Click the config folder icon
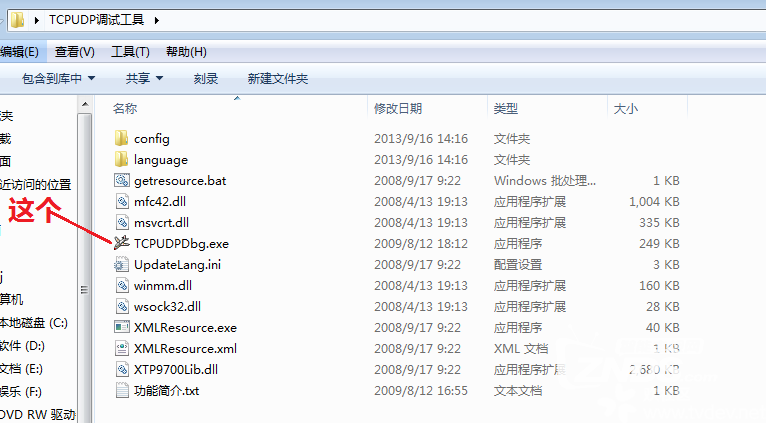The height and width of the screenshot is (423, 766). point(121,138)
